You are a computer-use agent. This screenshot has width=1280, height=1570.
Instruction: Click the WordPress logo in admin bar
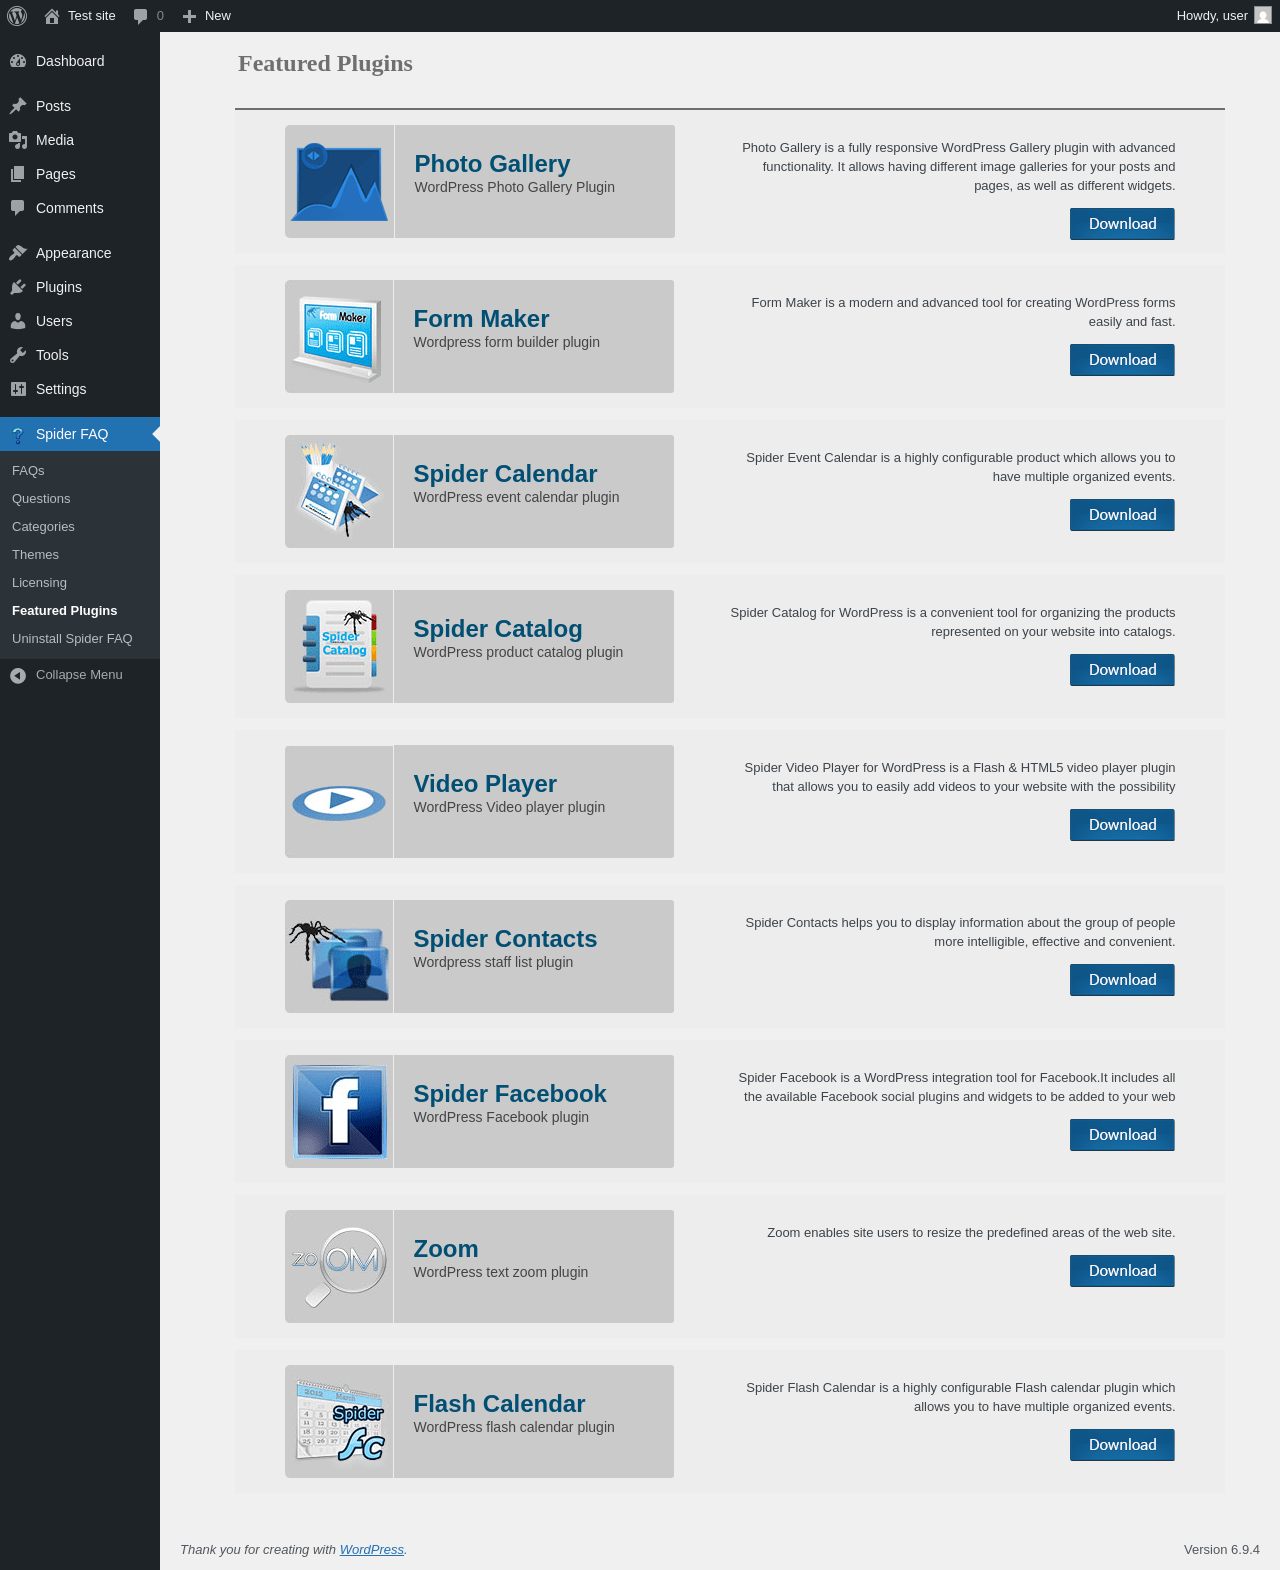(17, 16)
